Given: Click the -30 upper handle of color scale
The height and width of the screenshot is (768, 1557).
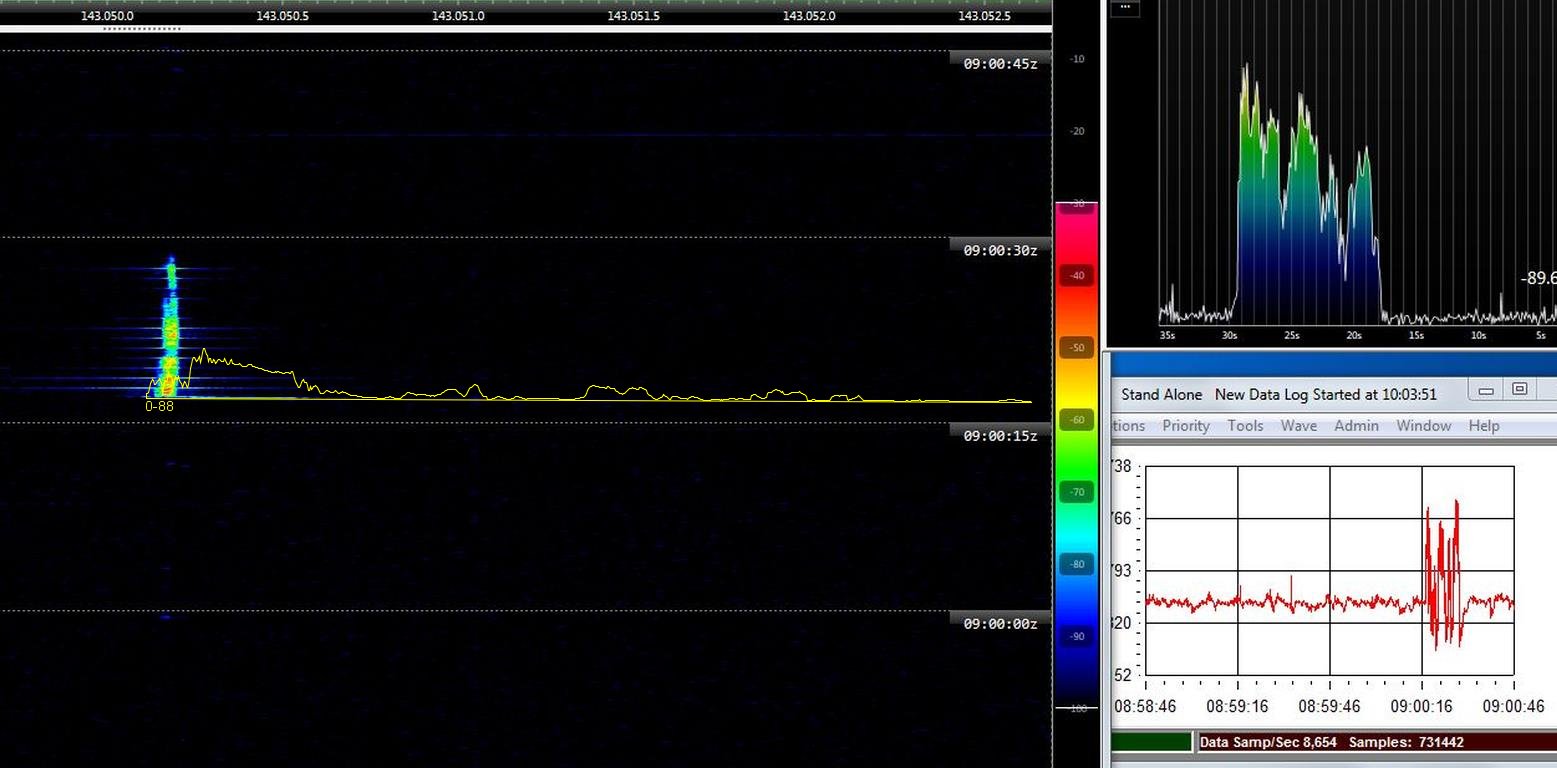Looking at the screenshot, I should click(1077, 204).
